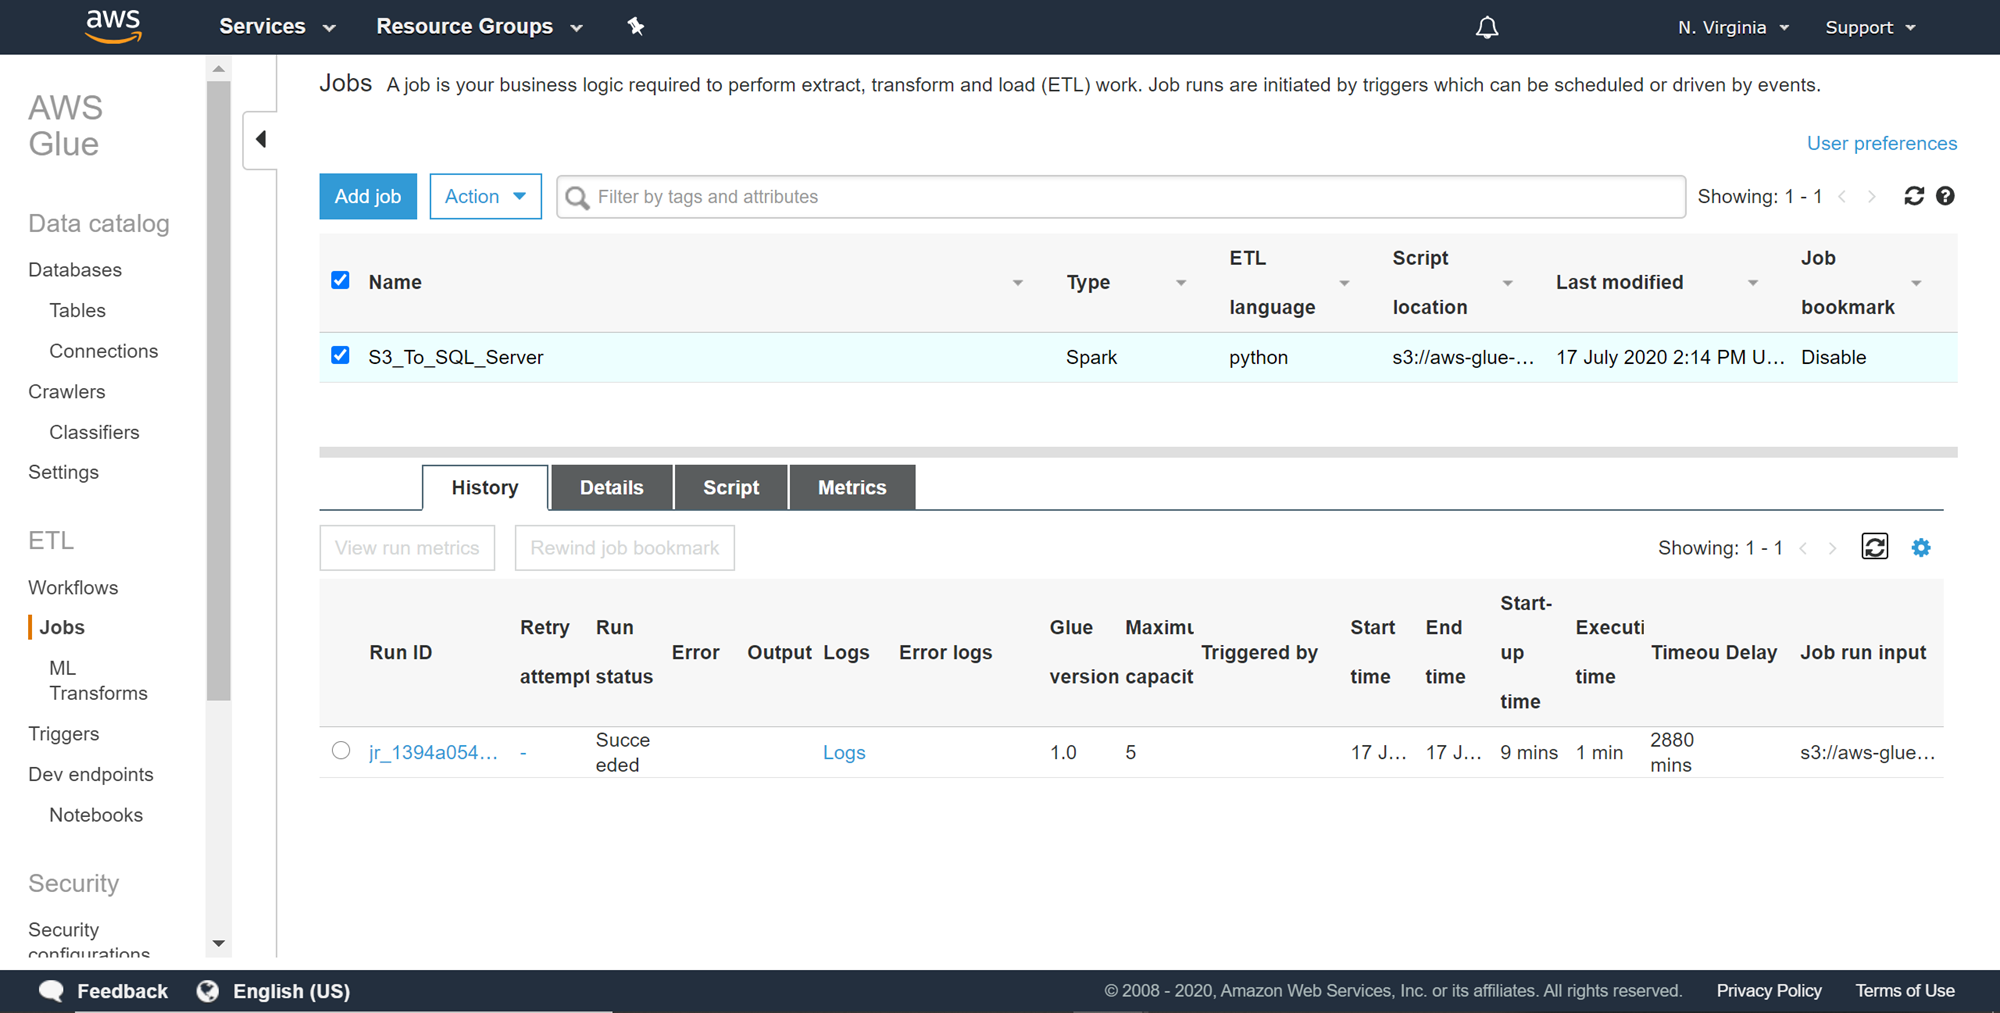2000x1013 pixels.
Task: Expand the Services menu
Action: [x=276, y=27]
